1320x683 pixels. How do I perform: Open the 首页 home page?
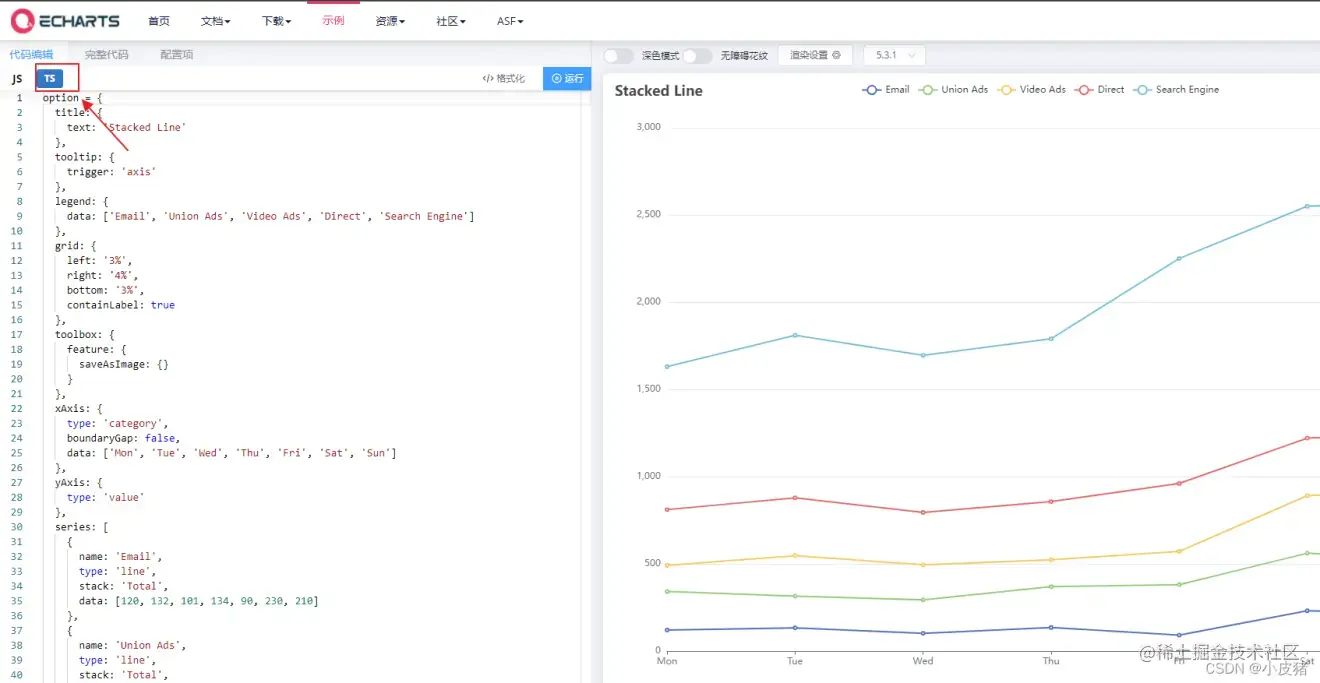[x=159, y=21]
